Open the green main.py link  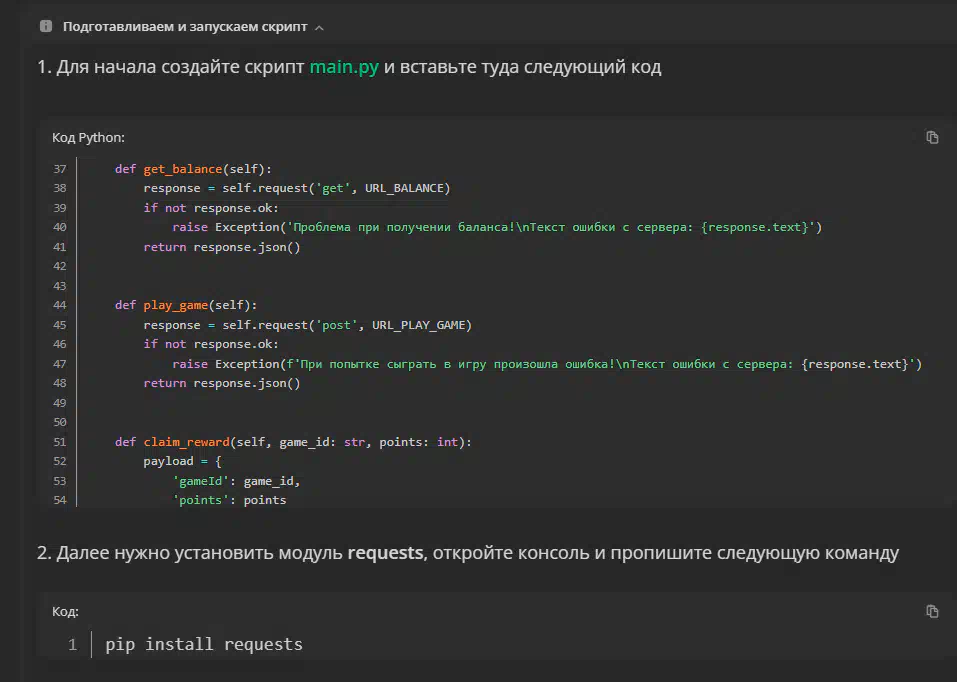(x=344, y=67)
